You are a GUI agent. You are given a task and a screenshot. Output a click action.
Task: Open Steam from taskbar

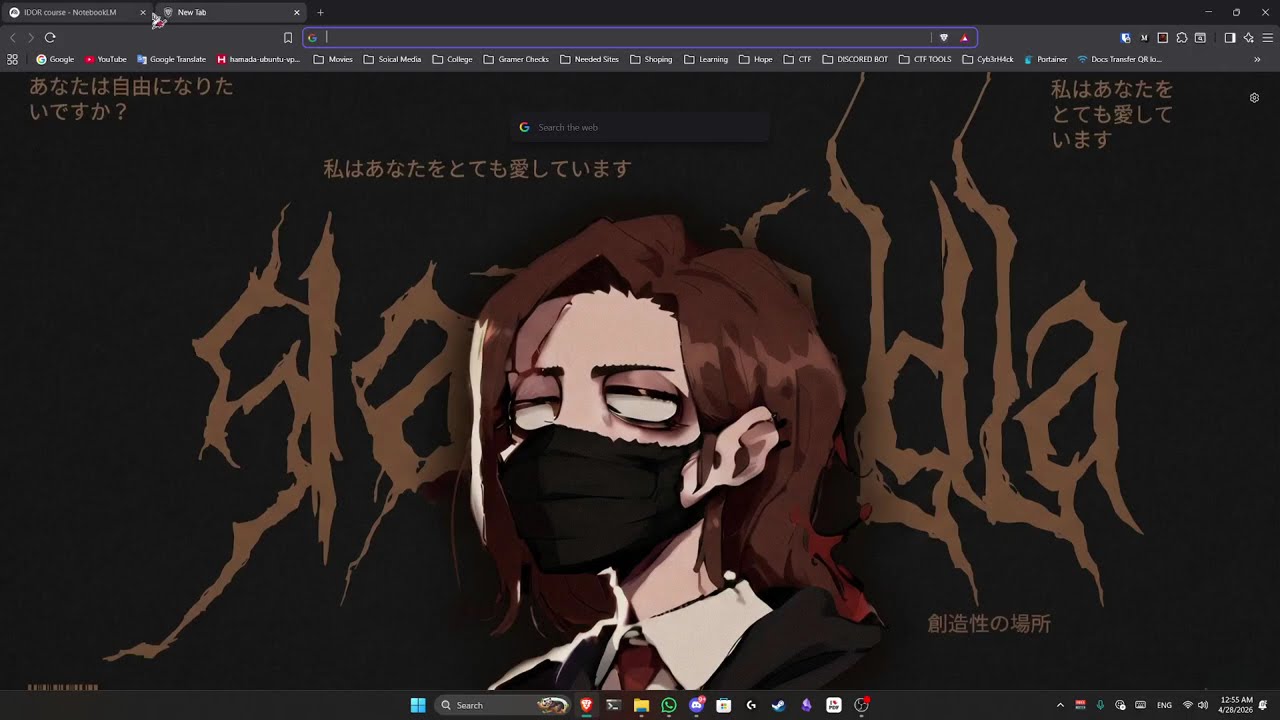779,705
